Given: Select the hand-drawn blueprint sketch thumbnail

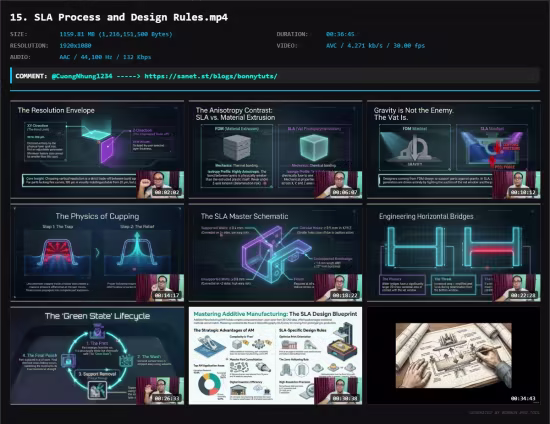Looking at the screenshot, I should tap(454, 356).
